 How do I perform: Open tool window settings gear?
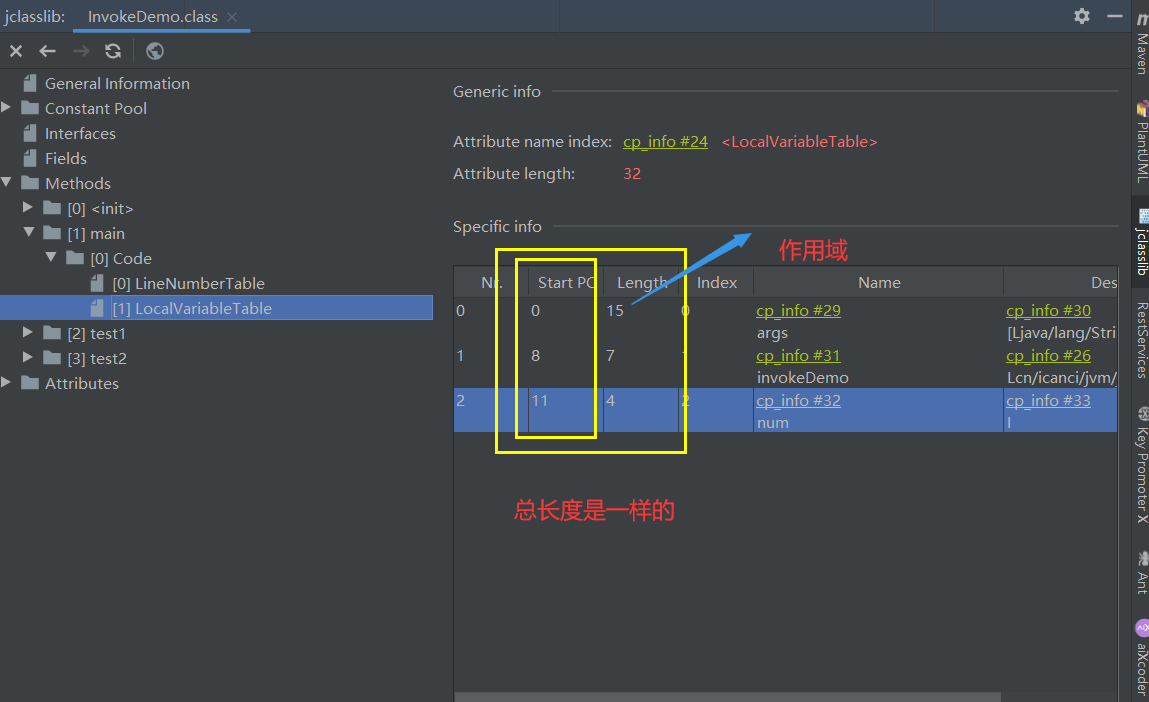point(1082,16)
